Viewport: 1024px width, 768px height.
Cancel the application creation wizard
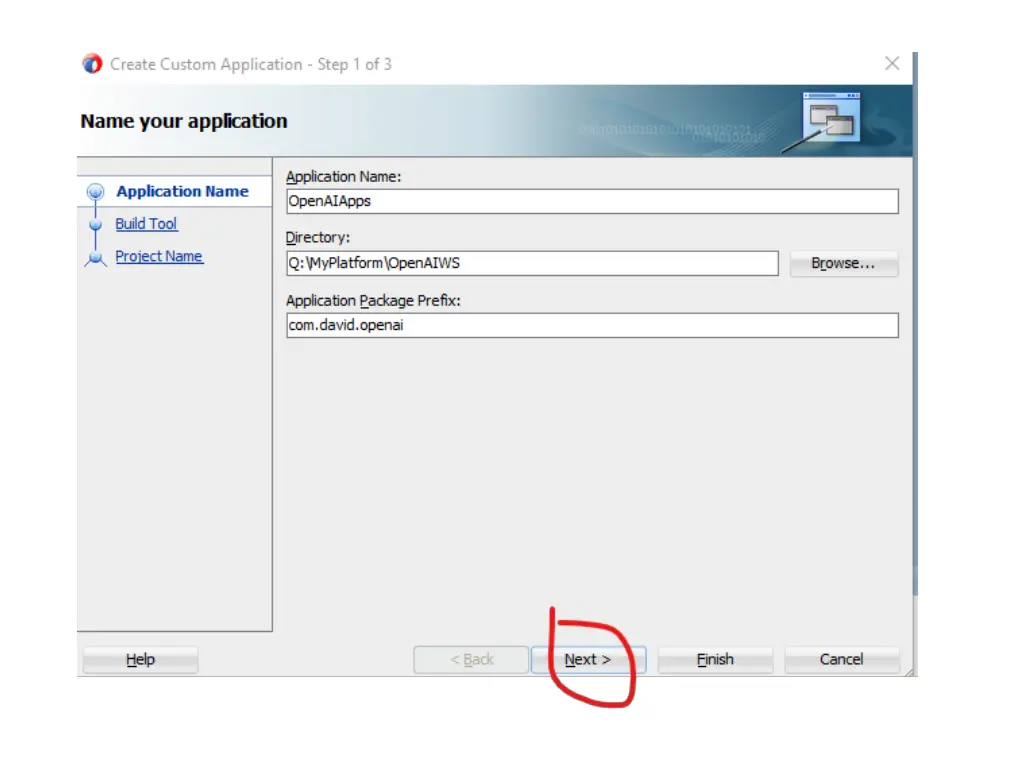coord(841,659)
